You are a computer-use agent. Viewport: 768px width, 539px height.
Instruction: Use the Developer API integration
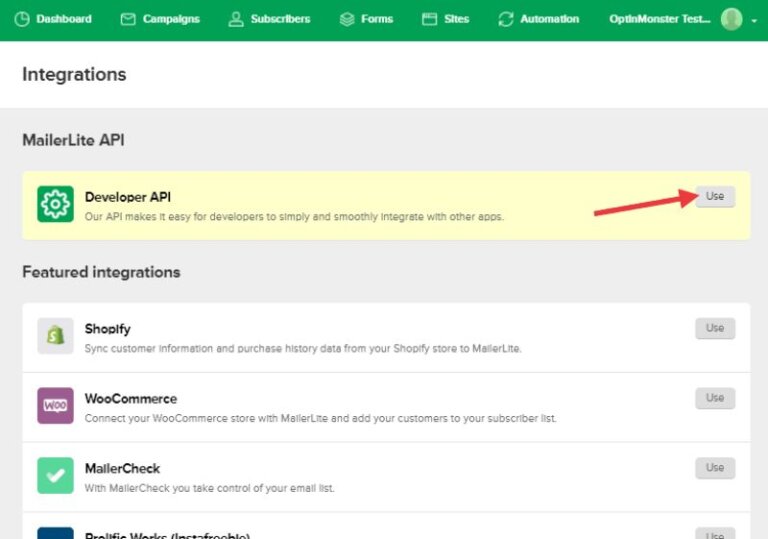pos(715,196)
